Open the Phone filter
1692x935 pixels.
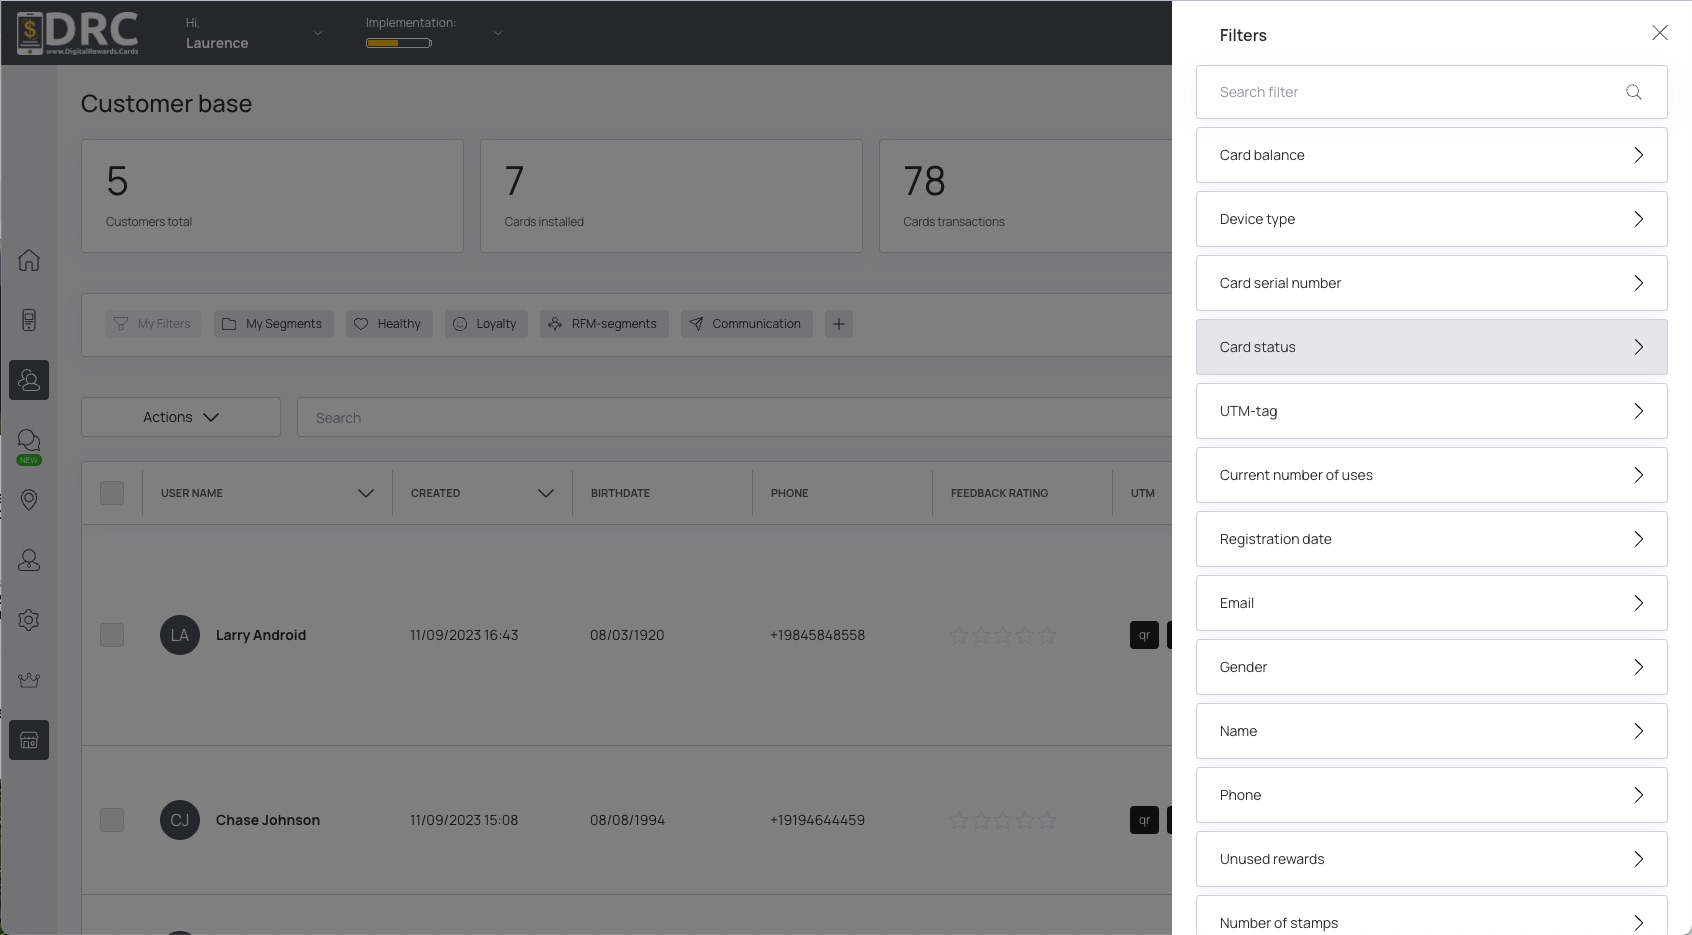(1431, 795)
